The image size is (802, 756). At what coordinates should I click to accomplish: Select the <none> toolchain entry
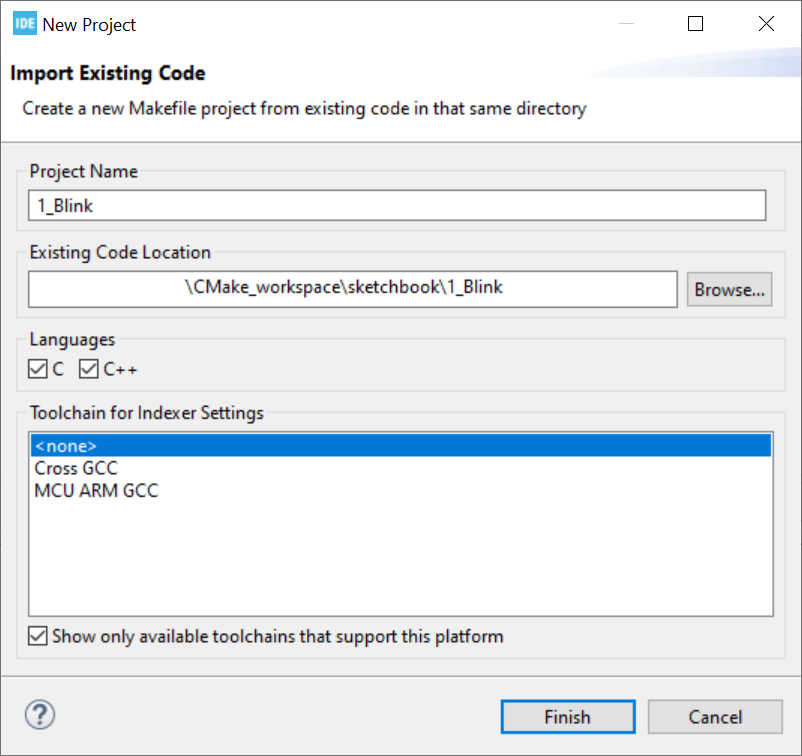400,445
